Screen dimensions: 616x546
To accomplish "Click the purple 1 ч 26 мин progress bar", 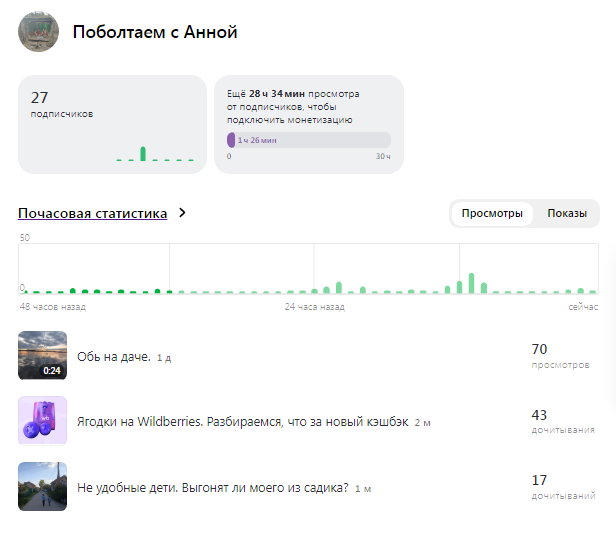I will tap(309, 140).
